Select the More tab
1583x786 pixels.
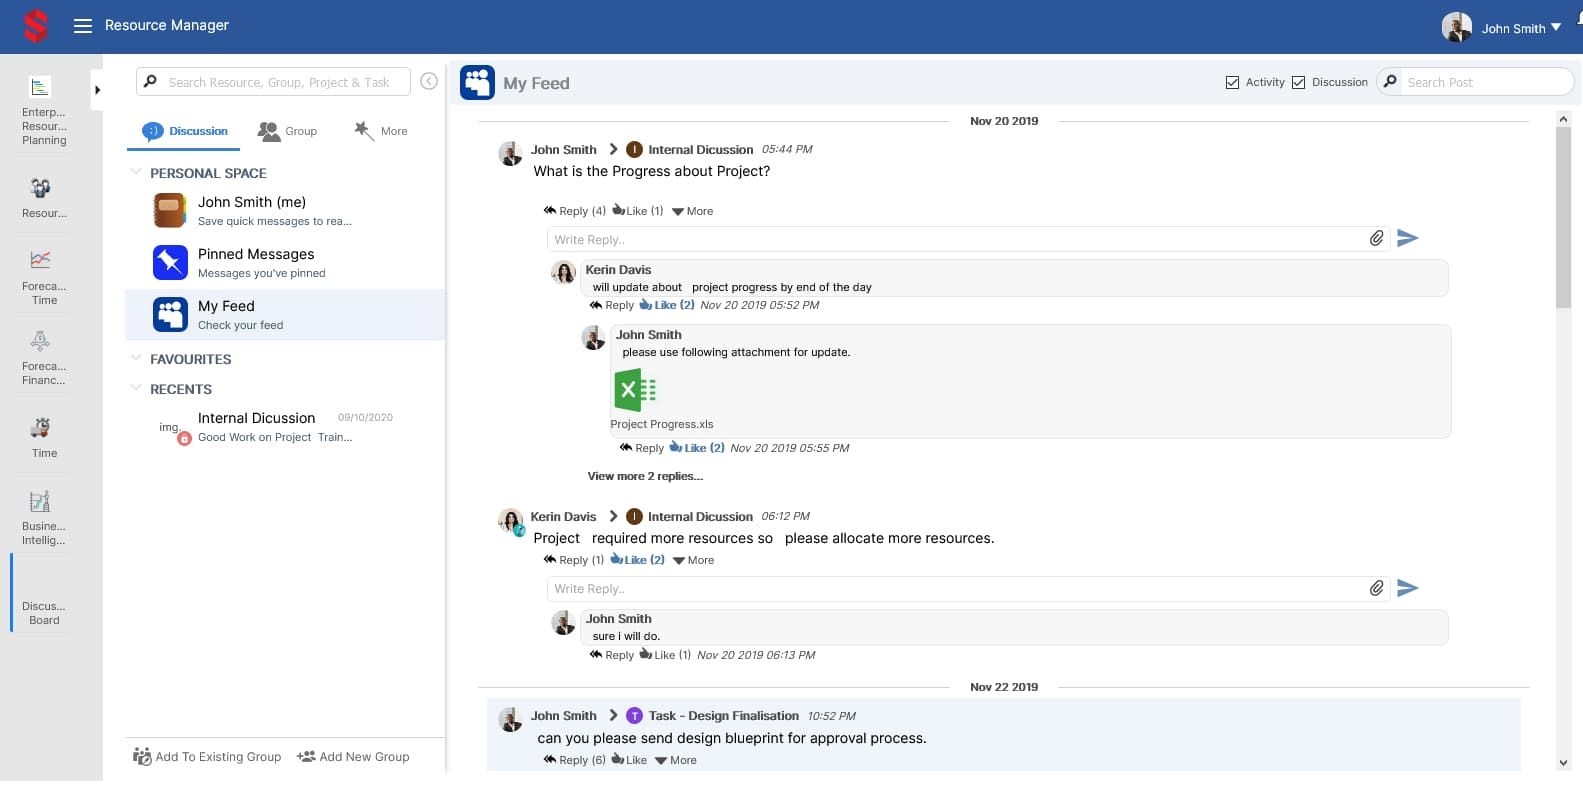[x=381, y=131]
